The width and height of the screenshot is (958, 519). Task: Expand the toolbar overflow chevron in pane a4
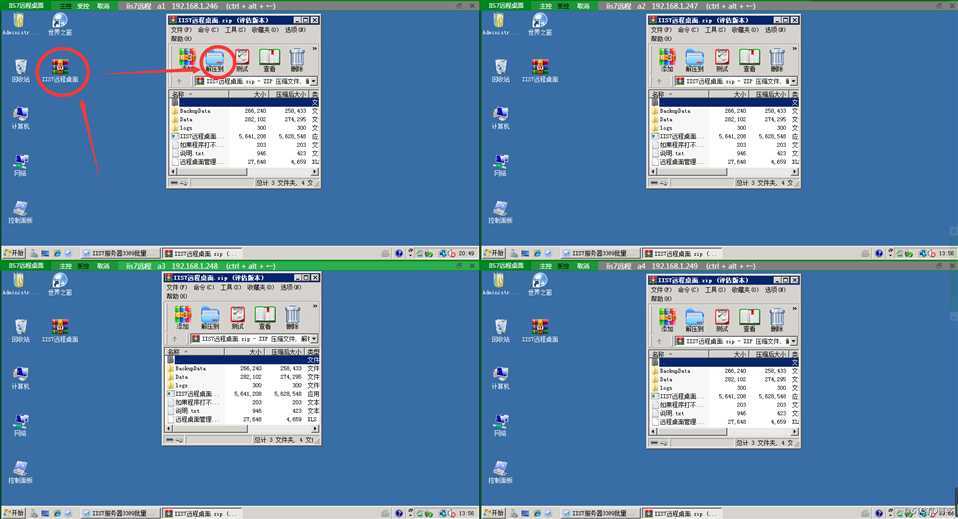795,309
